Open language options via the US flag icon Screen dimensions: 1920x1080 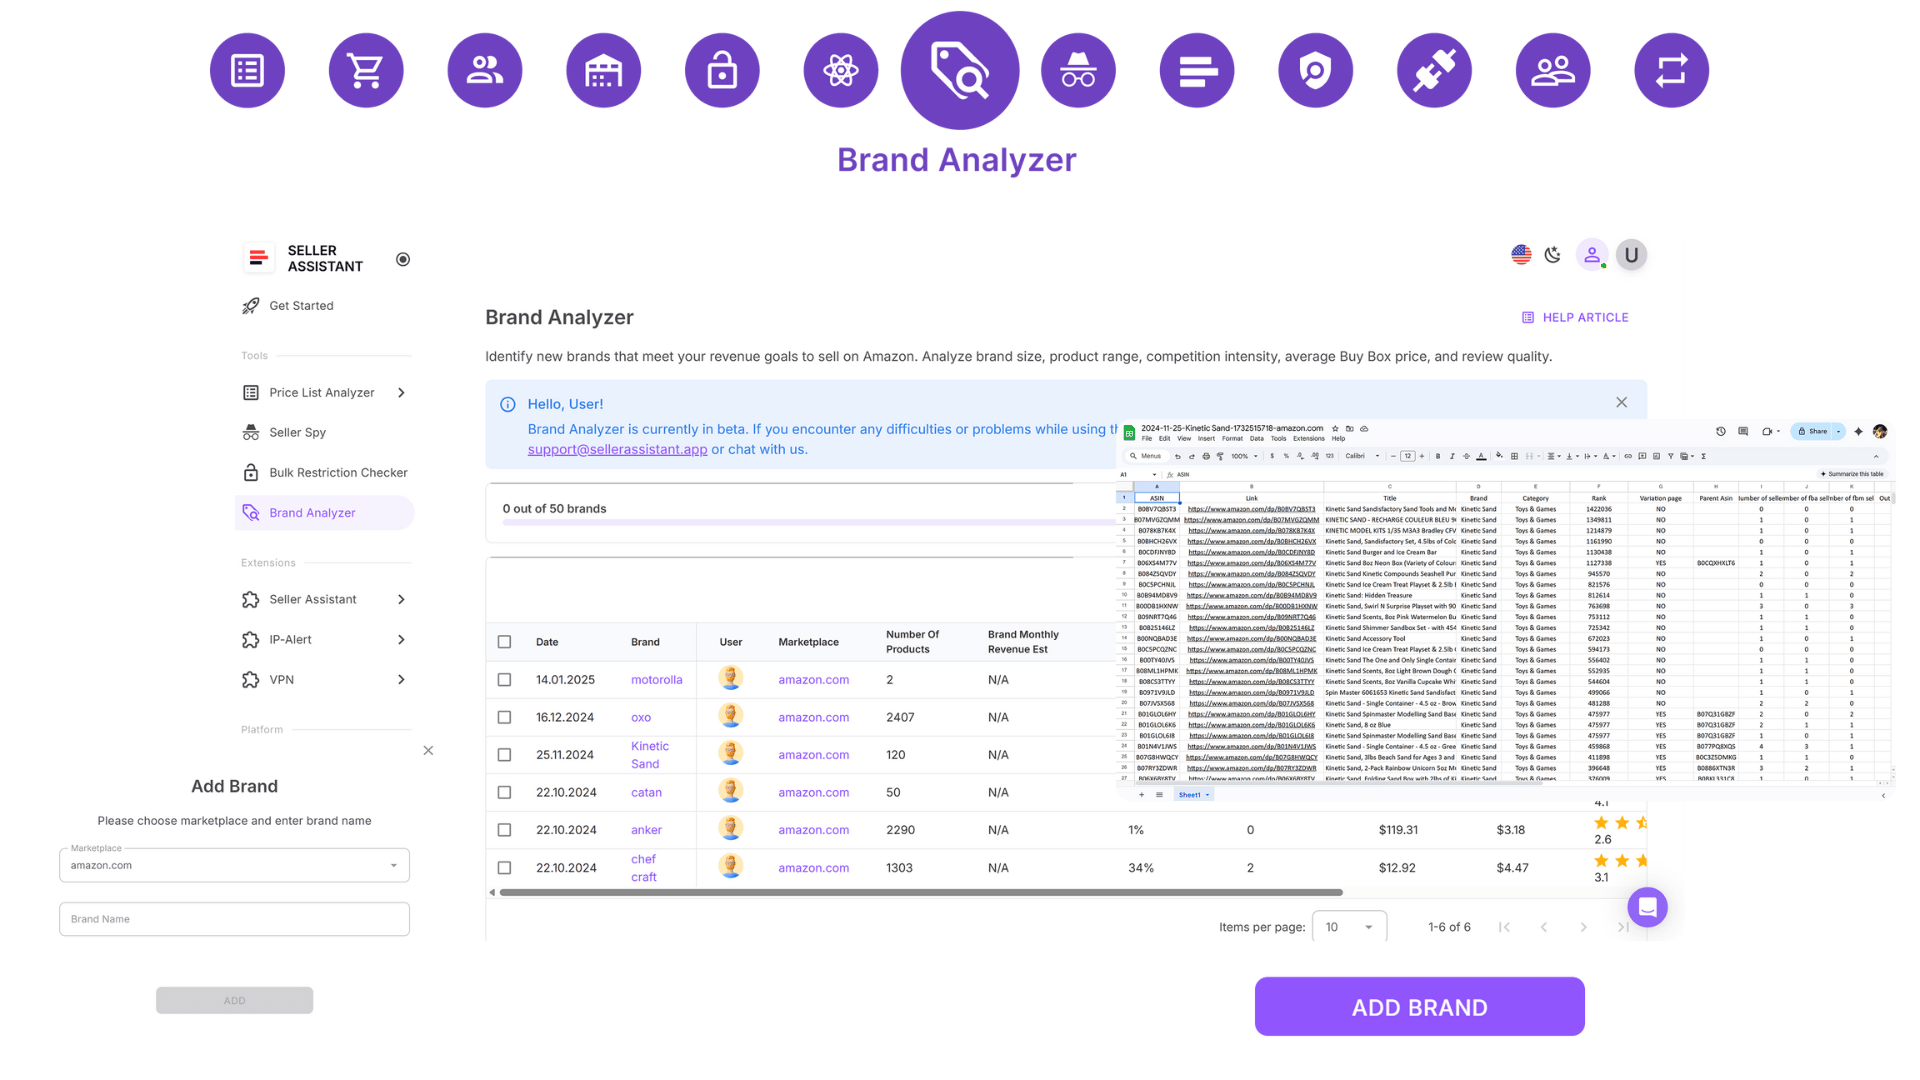click(x=1521, y=255)
